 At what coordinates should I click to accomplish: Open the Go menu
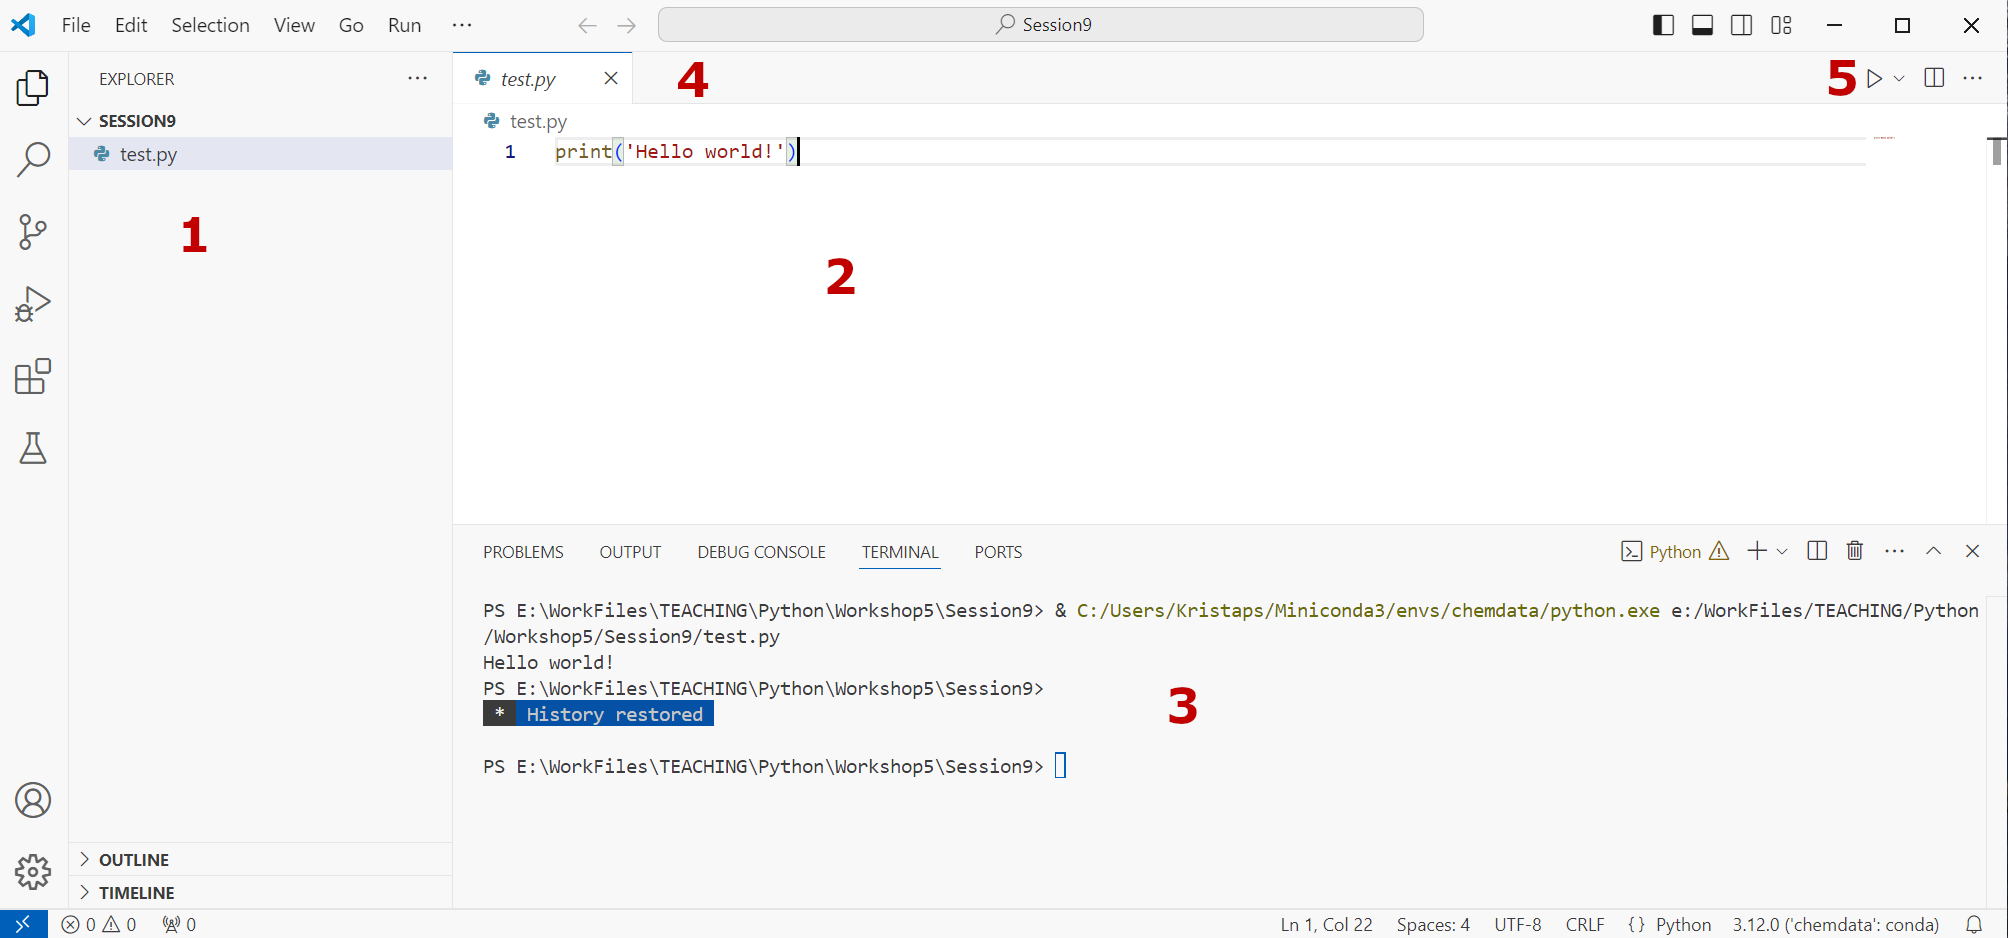click(x=351, y=25)
